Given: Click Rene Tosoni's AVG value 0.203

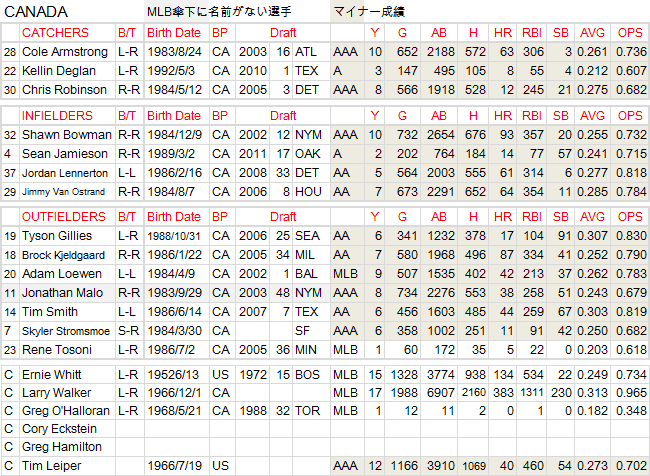Looking at the screenshot, I should pyautogui.click(x=592, y=350).
